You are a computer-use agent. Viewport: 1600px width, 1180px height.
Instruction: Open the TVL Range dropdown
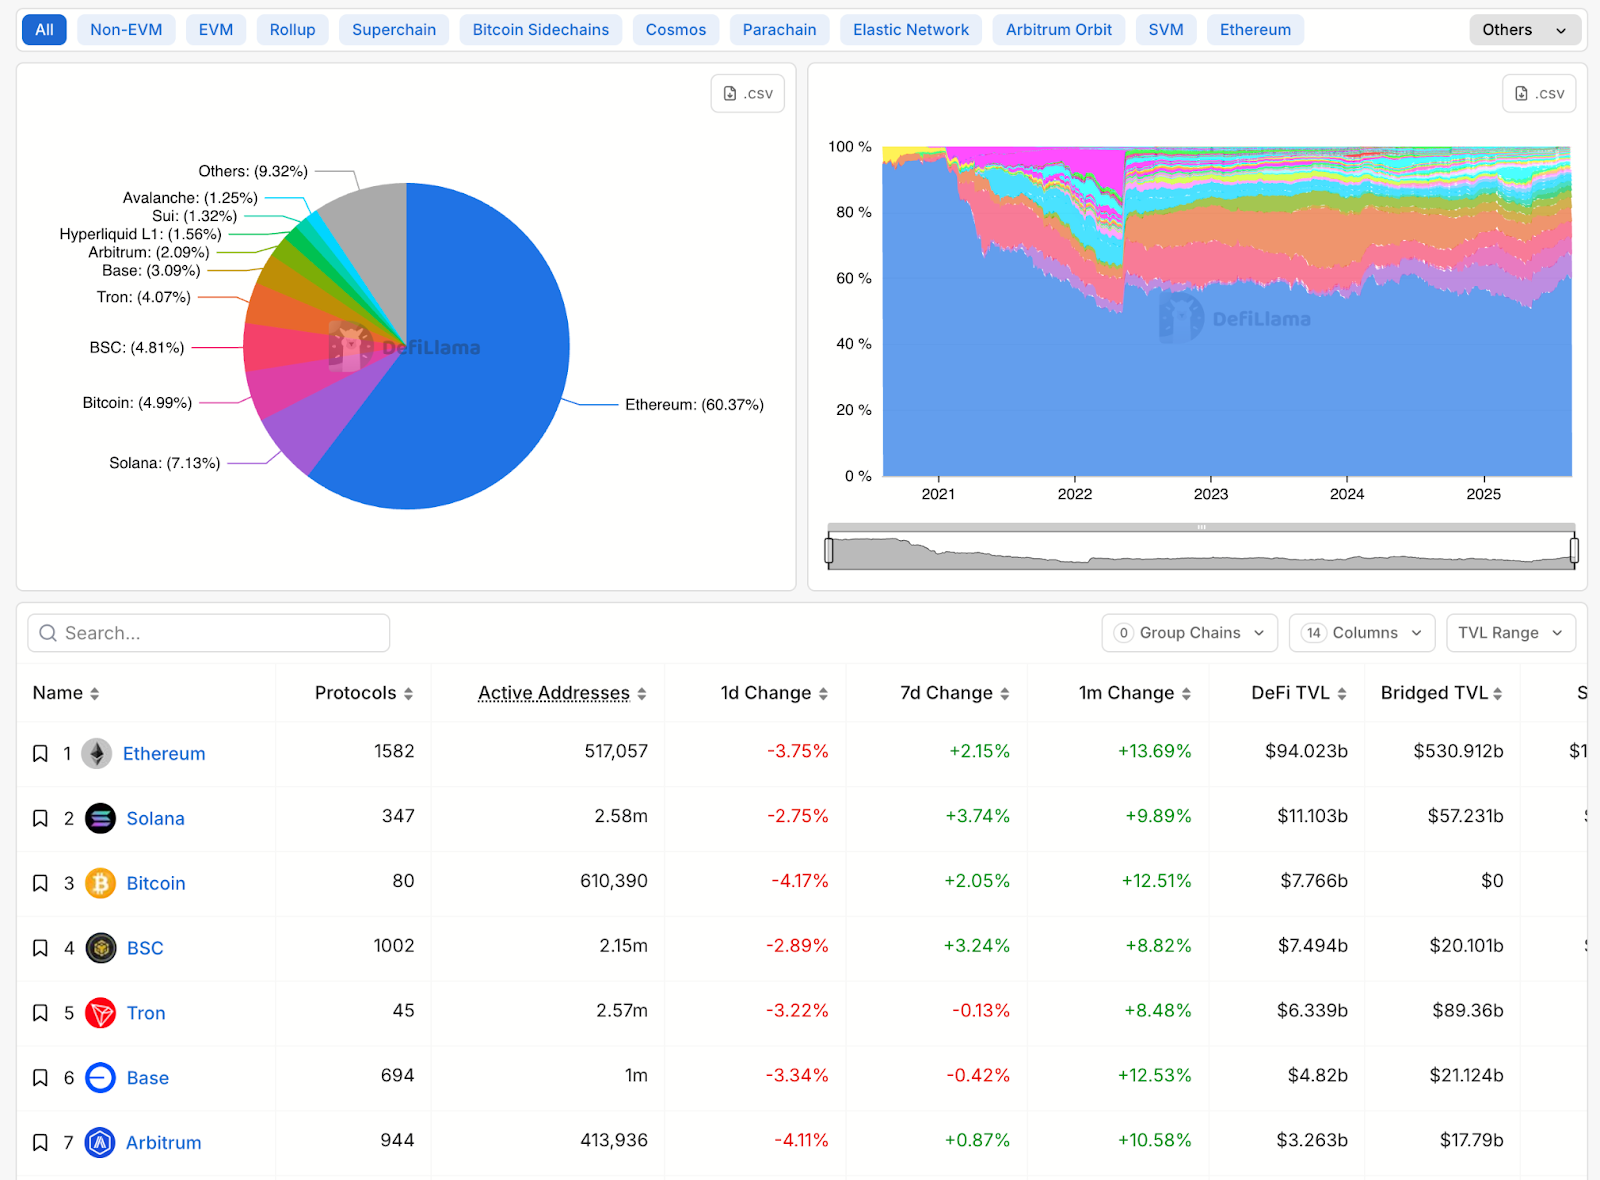pyautogui.click(x=1510, y=632)
